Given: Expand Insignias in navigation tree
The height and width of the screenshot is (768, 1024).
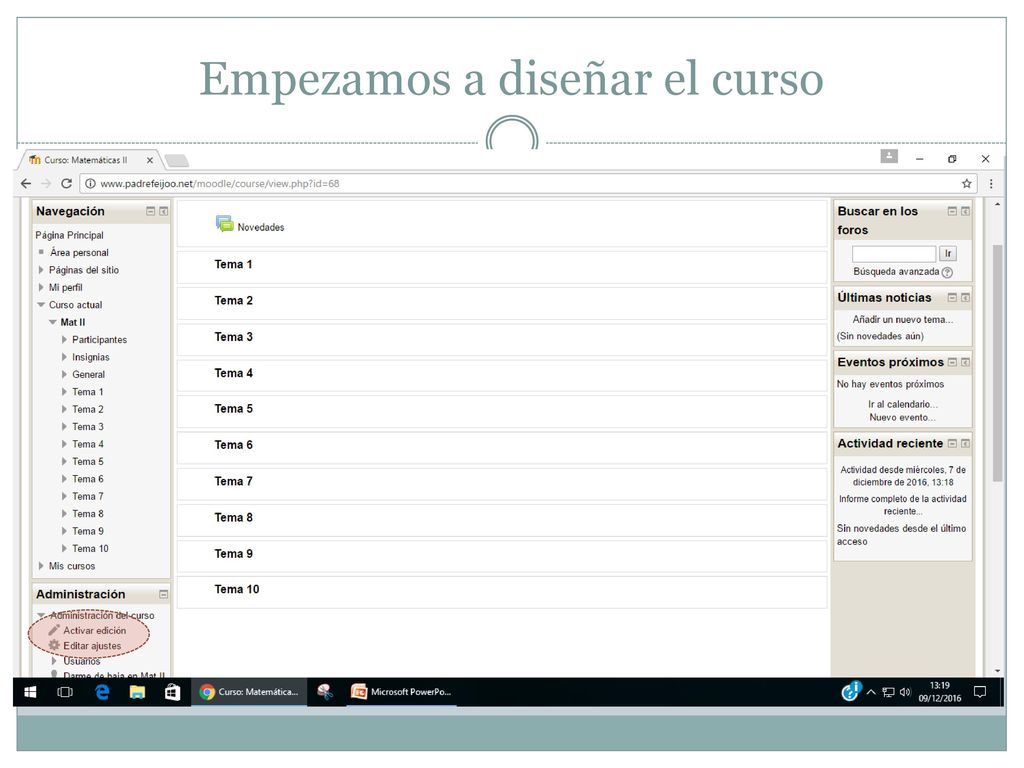Looking at the screenshot, I should coord(64,357).
